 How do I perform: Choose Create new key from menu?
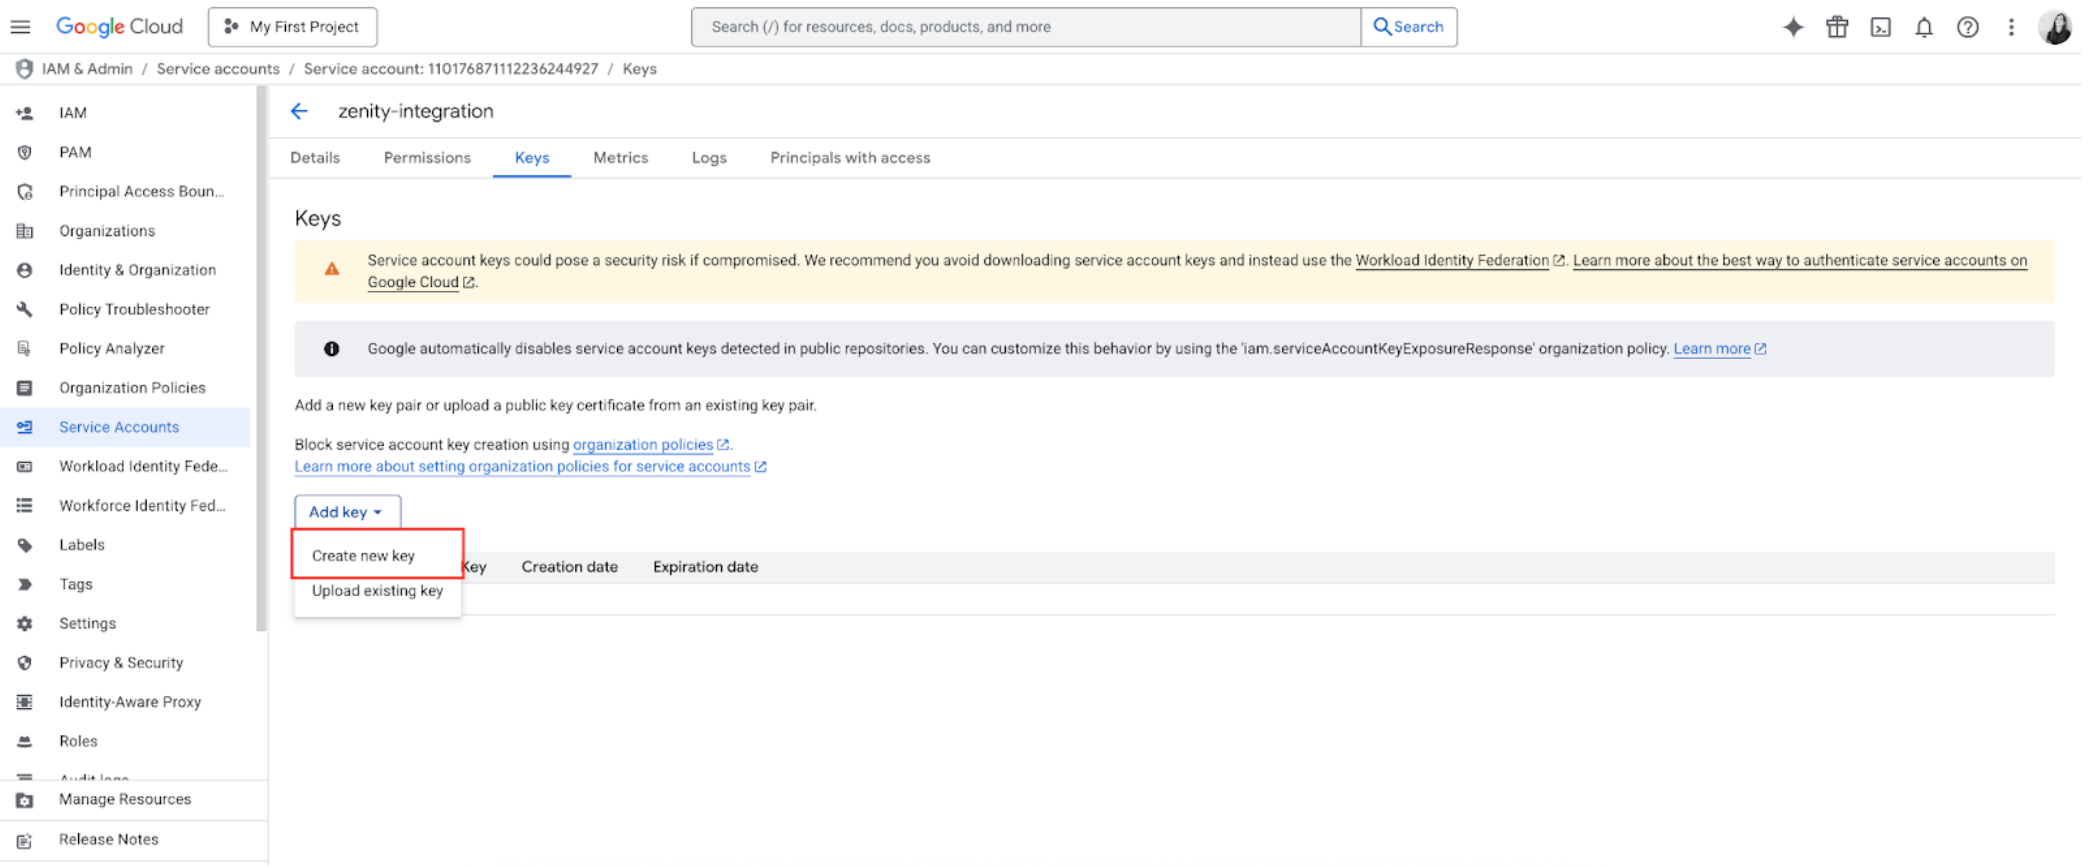coord(363,556)
